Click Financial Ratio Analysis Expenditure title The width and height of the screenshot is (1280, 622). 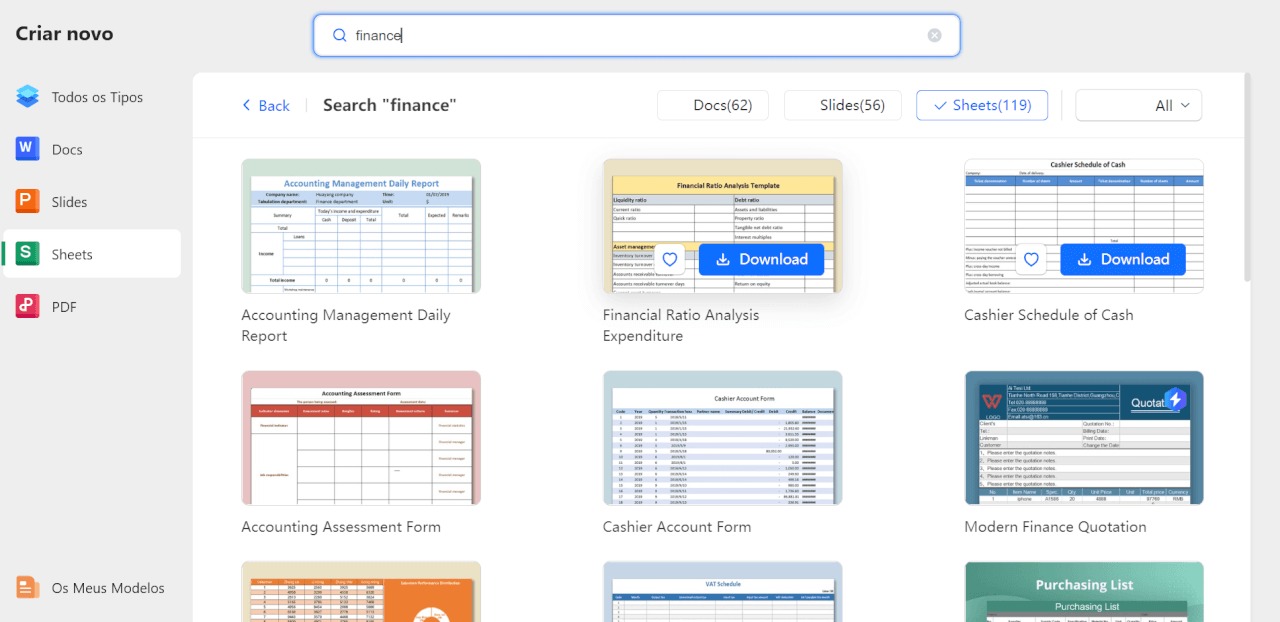click(681, 325)
